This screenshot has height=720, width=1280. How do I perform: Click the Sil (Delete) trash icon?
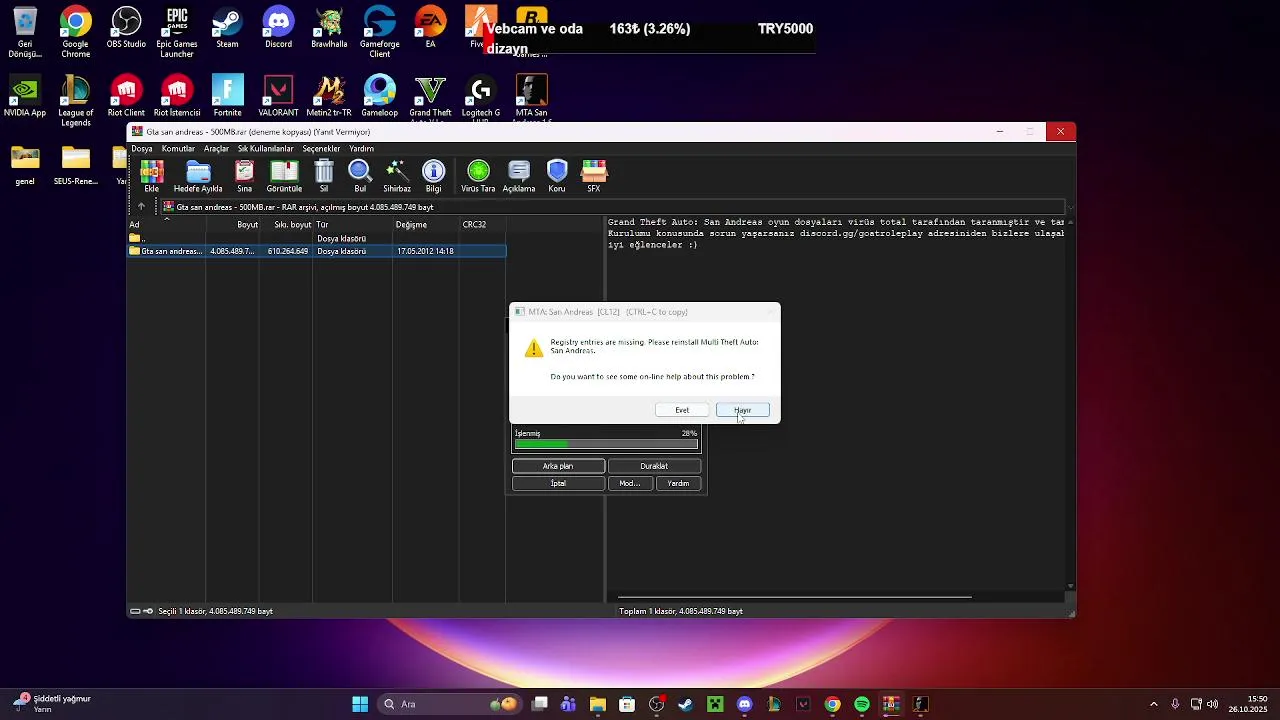pyautogui.click(x=324, y=176)
